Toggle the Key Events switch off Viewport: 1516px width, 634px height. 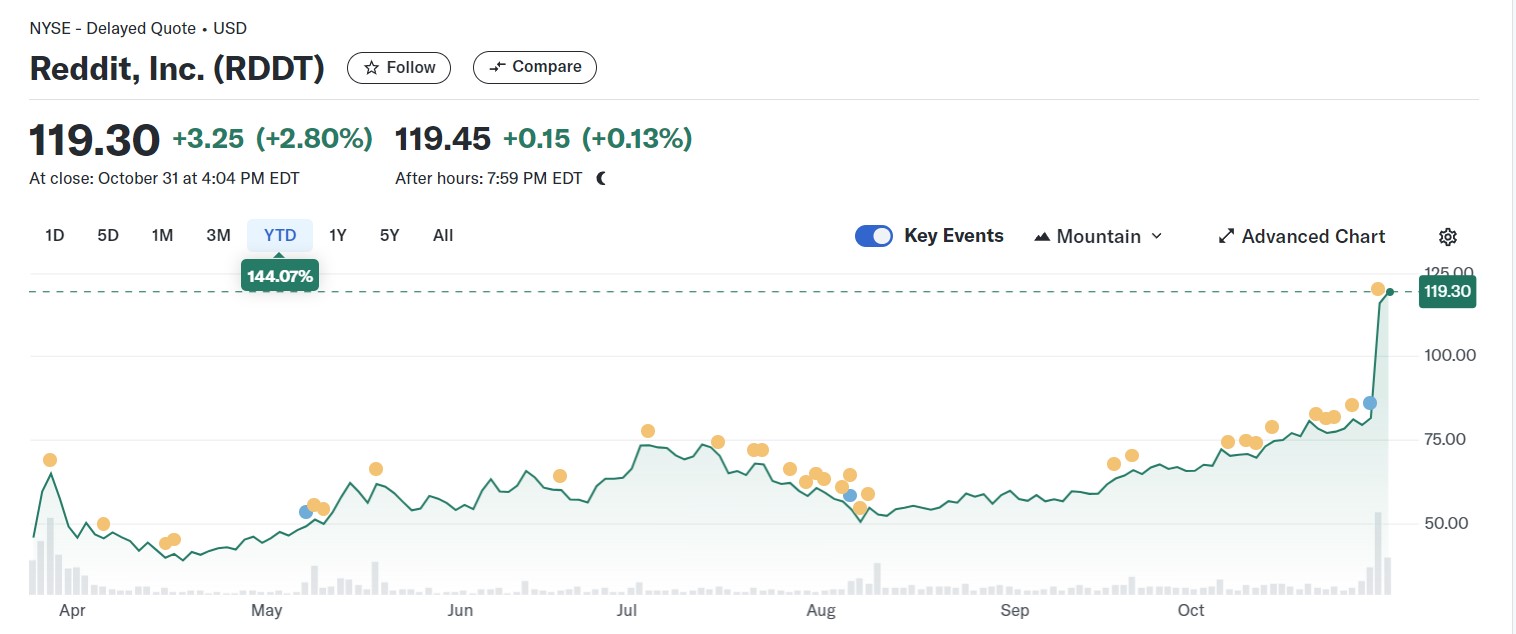coord(874,236)
